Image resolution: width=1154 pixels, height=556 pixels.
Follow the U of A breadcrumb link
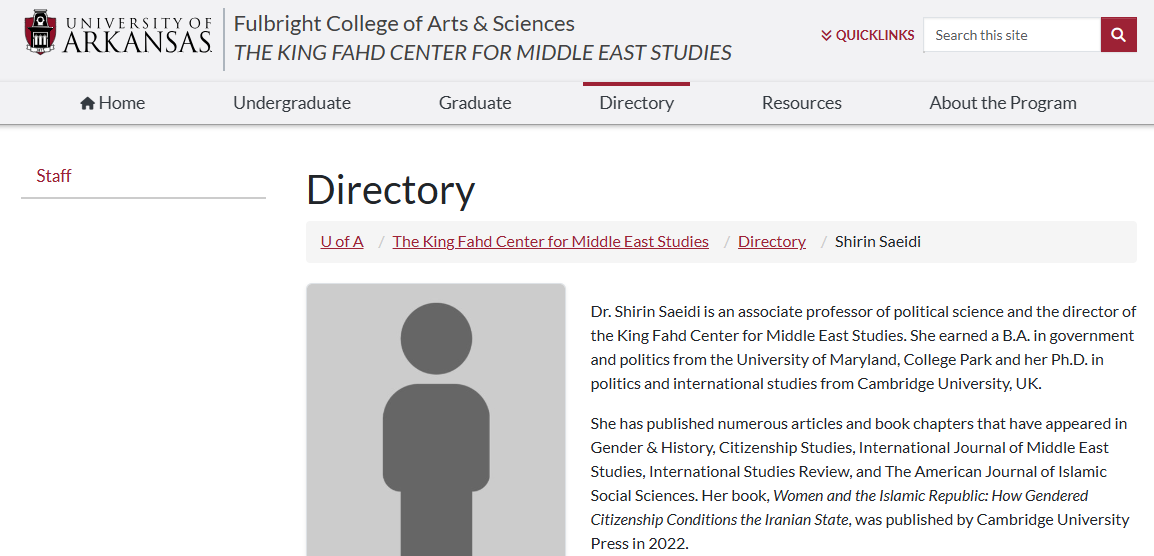pos(342,242)
